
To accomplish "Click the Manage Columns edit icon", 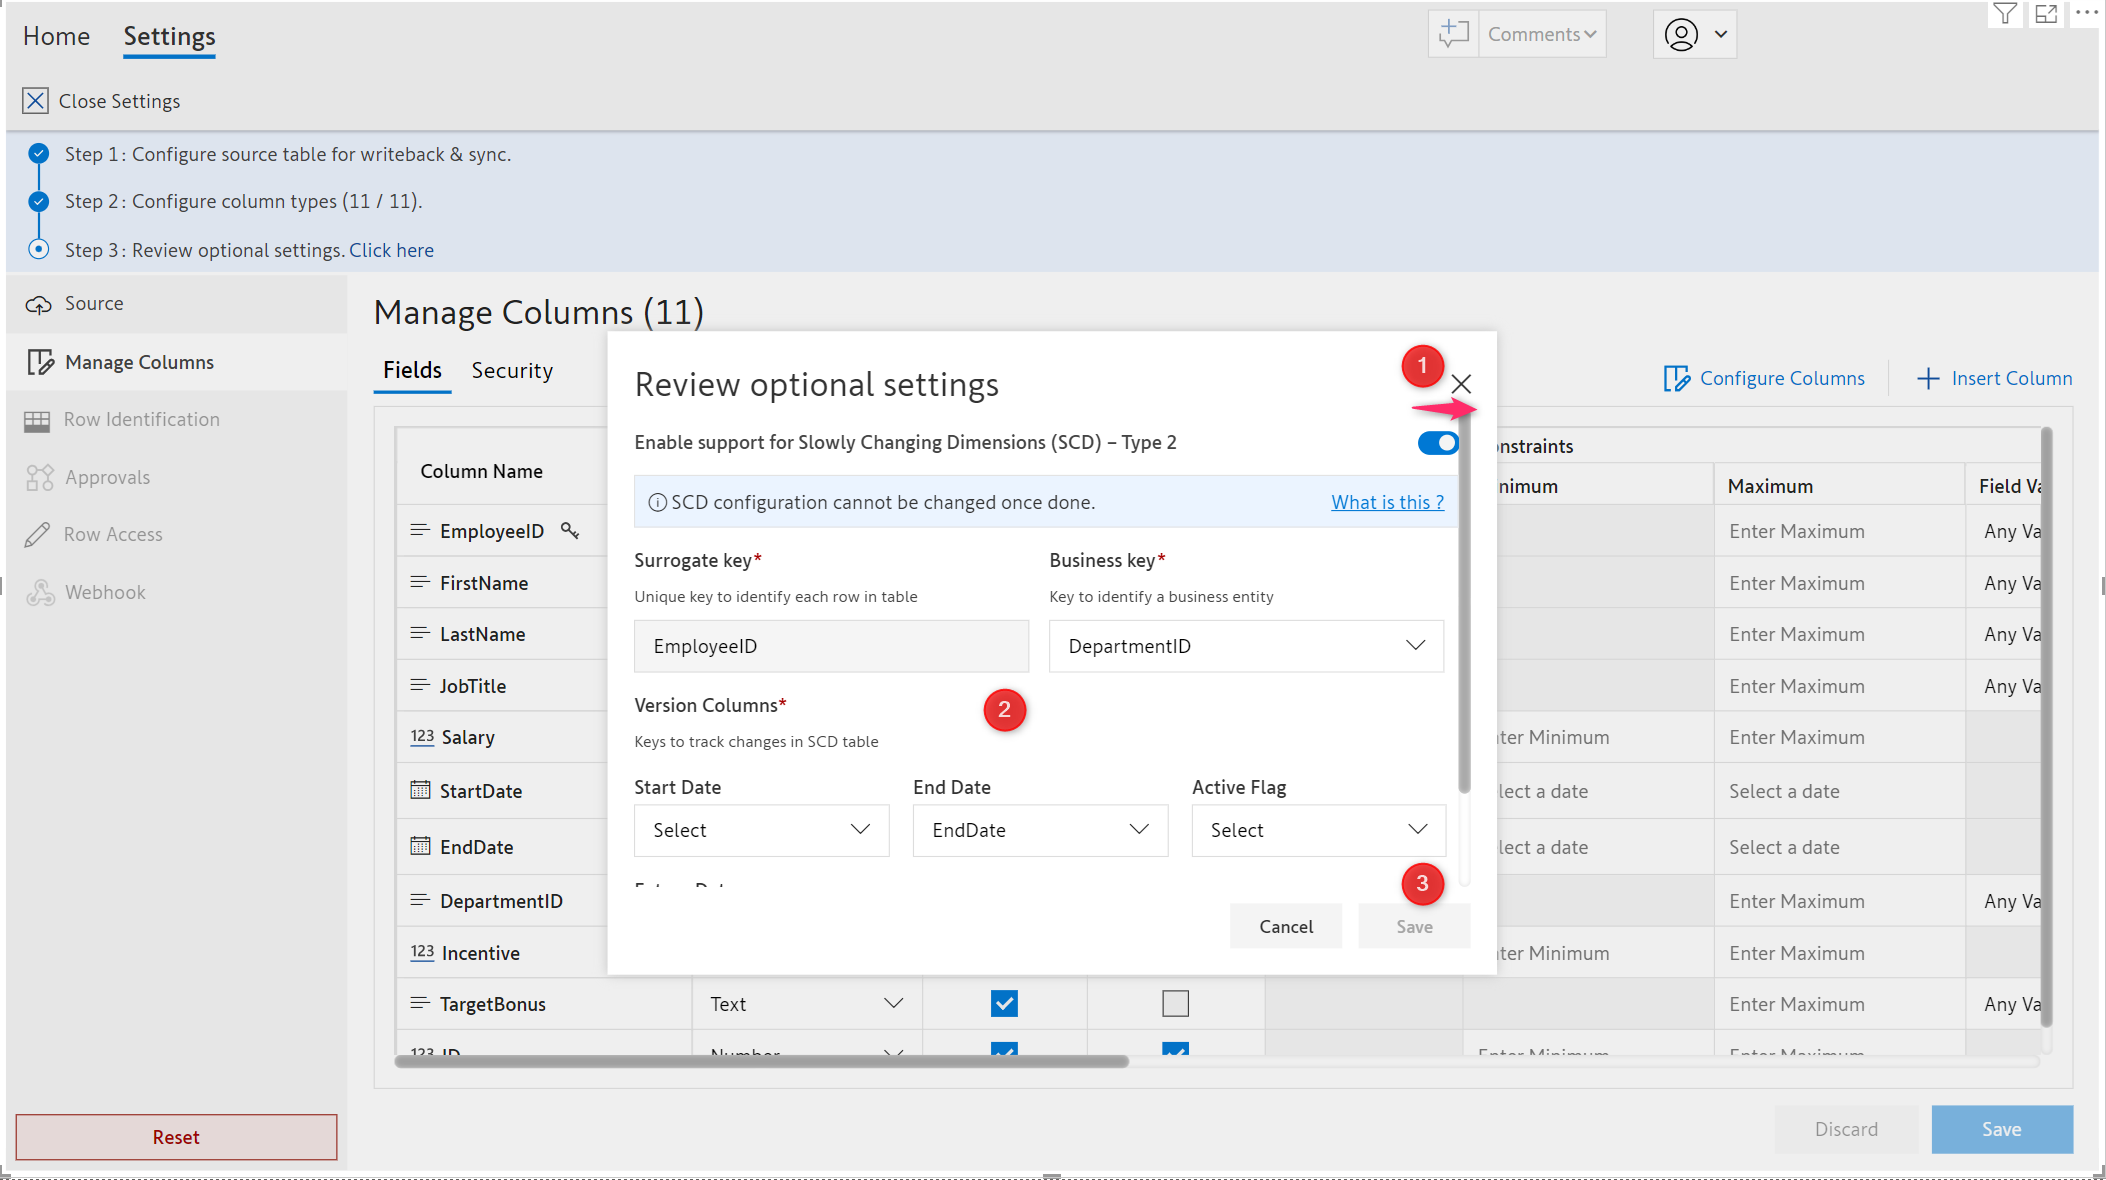I will (x=40, y=362).
